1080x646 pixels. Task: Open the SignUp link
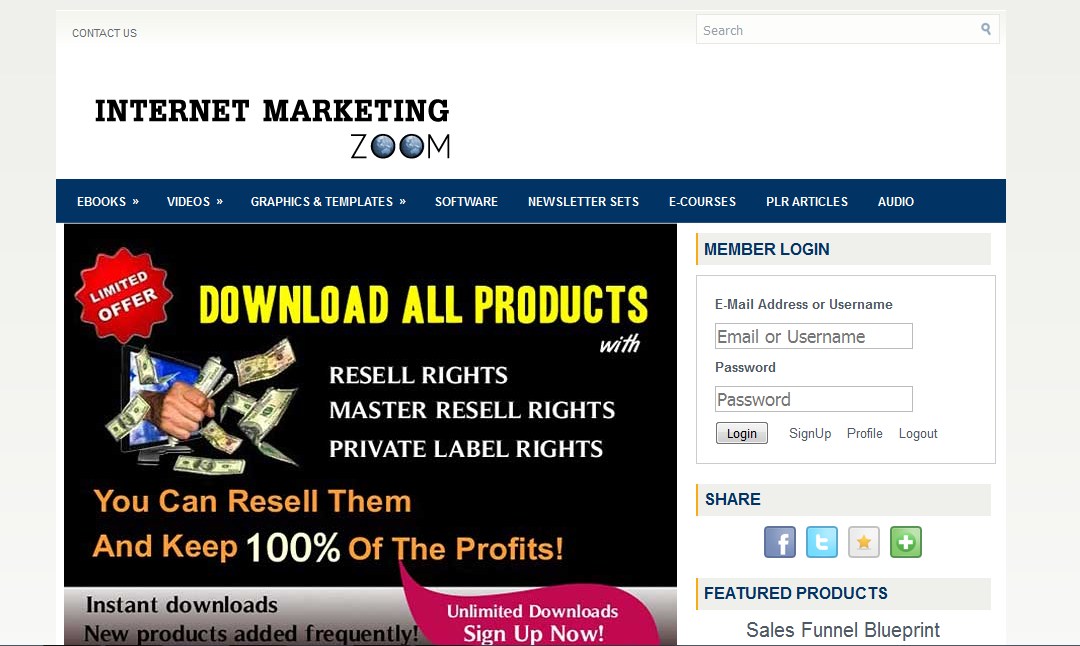click(x=810, y=433)
